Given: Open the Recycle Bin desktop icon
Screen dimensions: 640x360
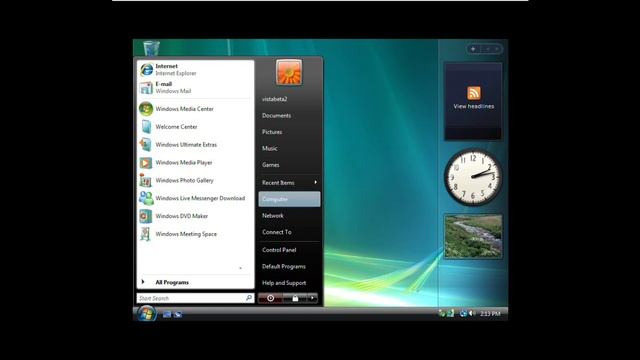Looking at the screenshot, I should pos(151,48).
